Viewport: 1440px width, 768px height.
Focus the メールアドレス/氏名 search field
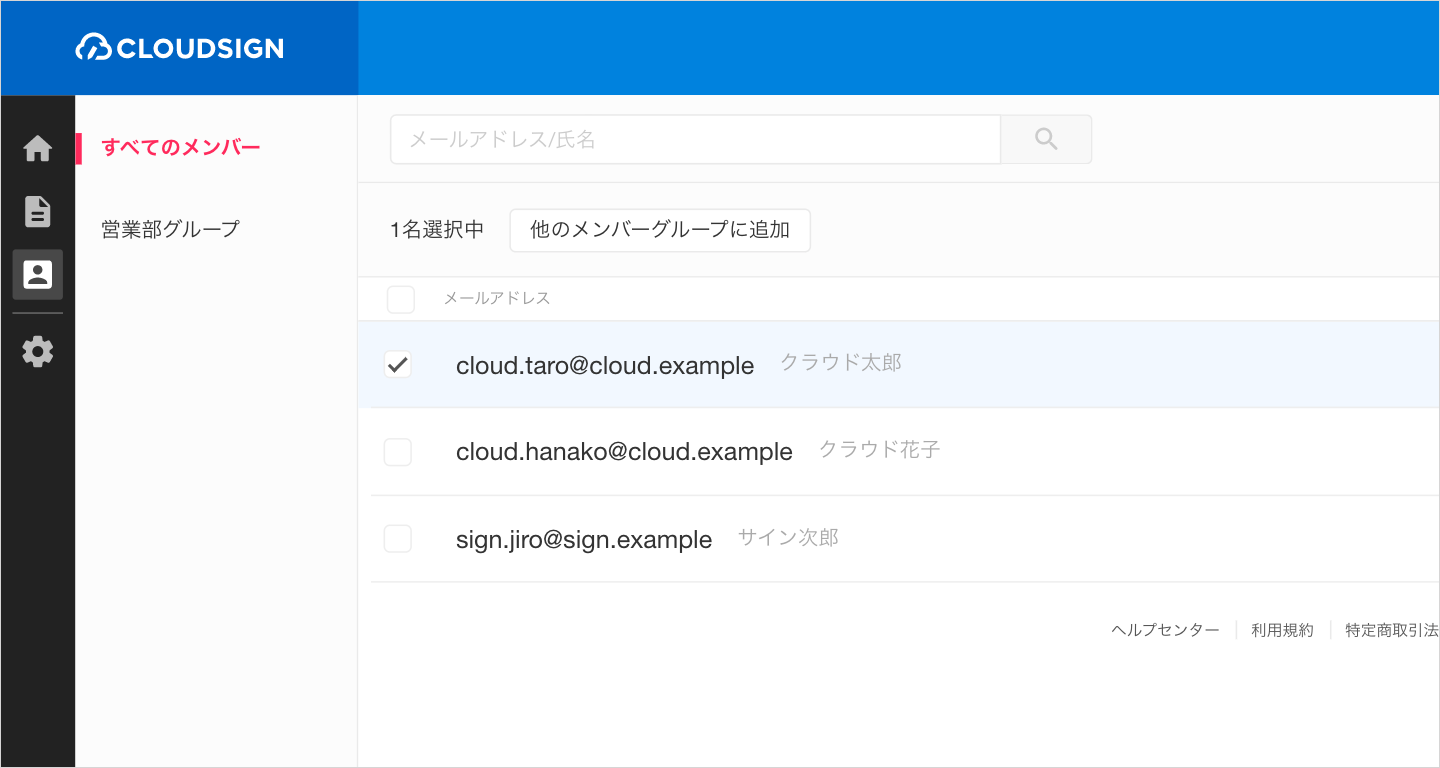pyautogui.click(x=695, y=139)
